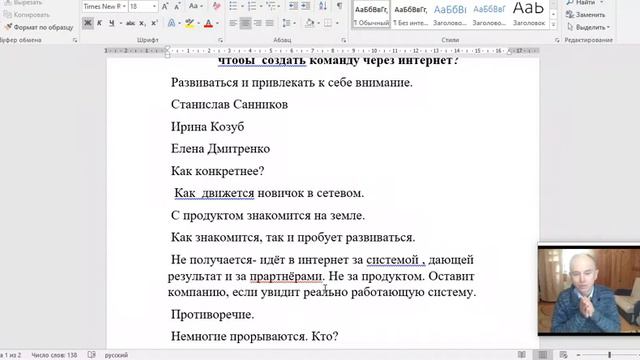Apply paragraph shading fill
Viewport: 640px width, 360px height.
click(x=310, y=23)
